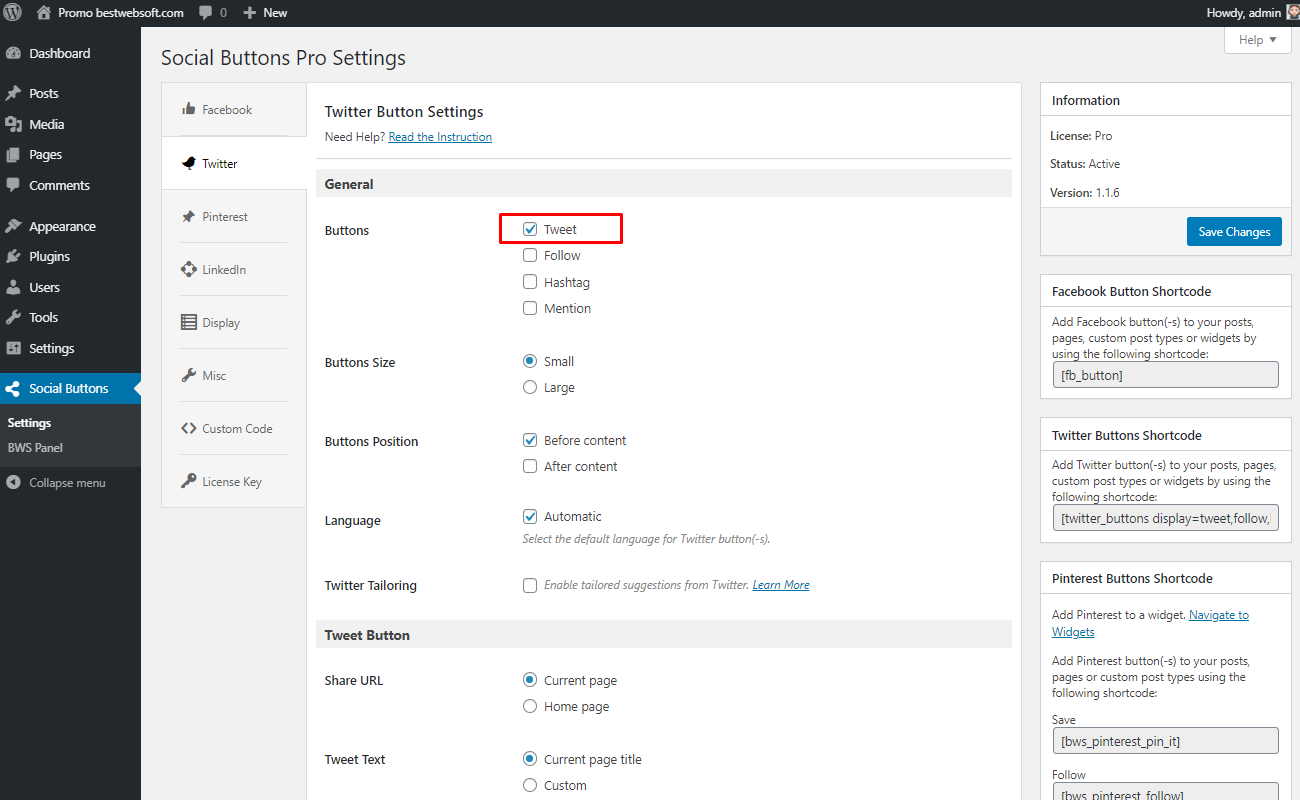Open the Display settings tab

(x=233, y=322)
